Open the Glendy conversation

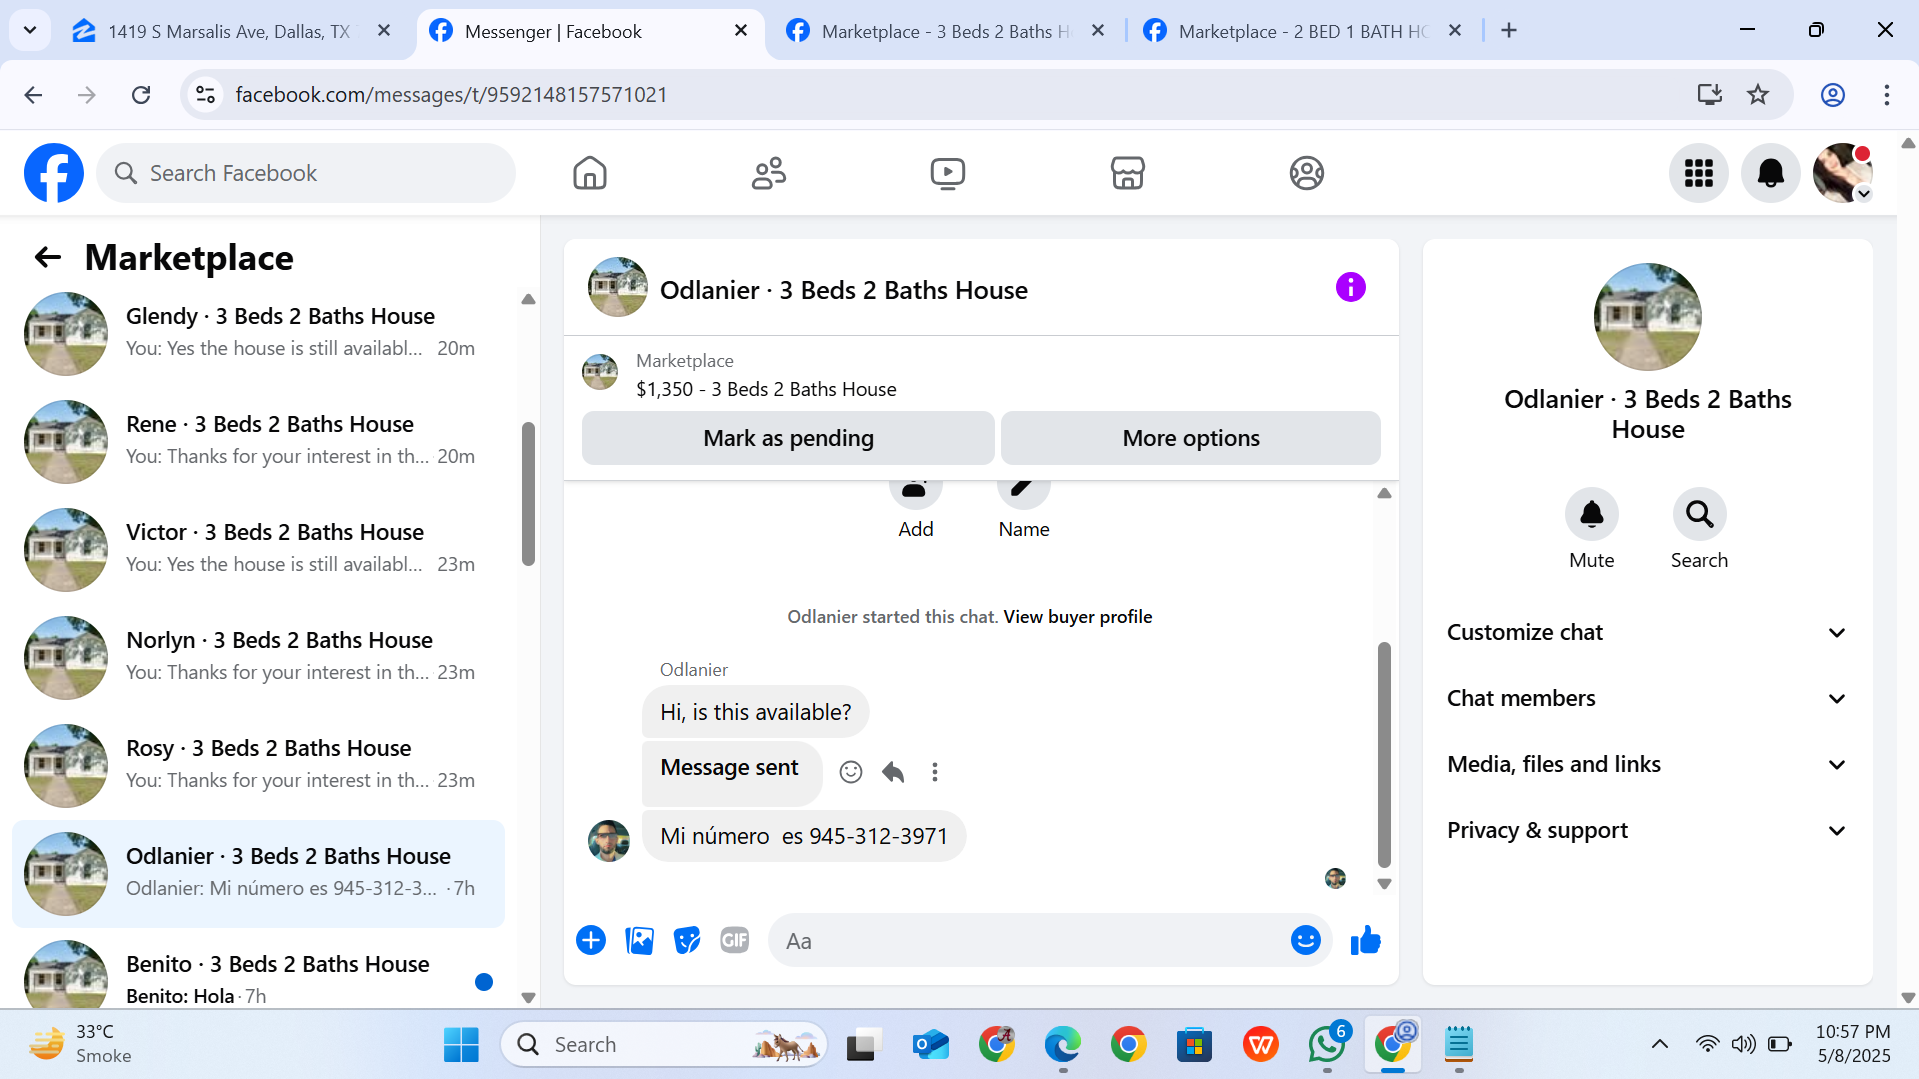click(x=258, y=333)
